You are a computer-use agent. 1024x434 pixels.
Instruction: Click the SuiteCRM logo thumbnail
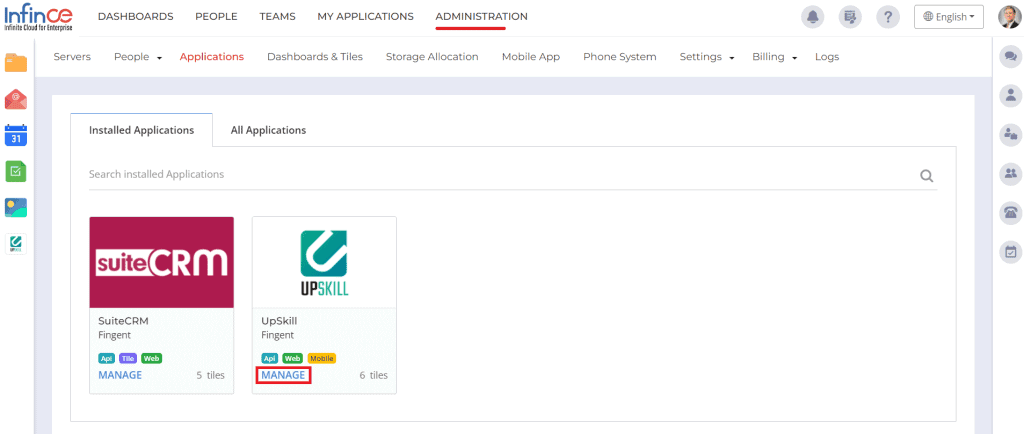(x=161, y=262)
